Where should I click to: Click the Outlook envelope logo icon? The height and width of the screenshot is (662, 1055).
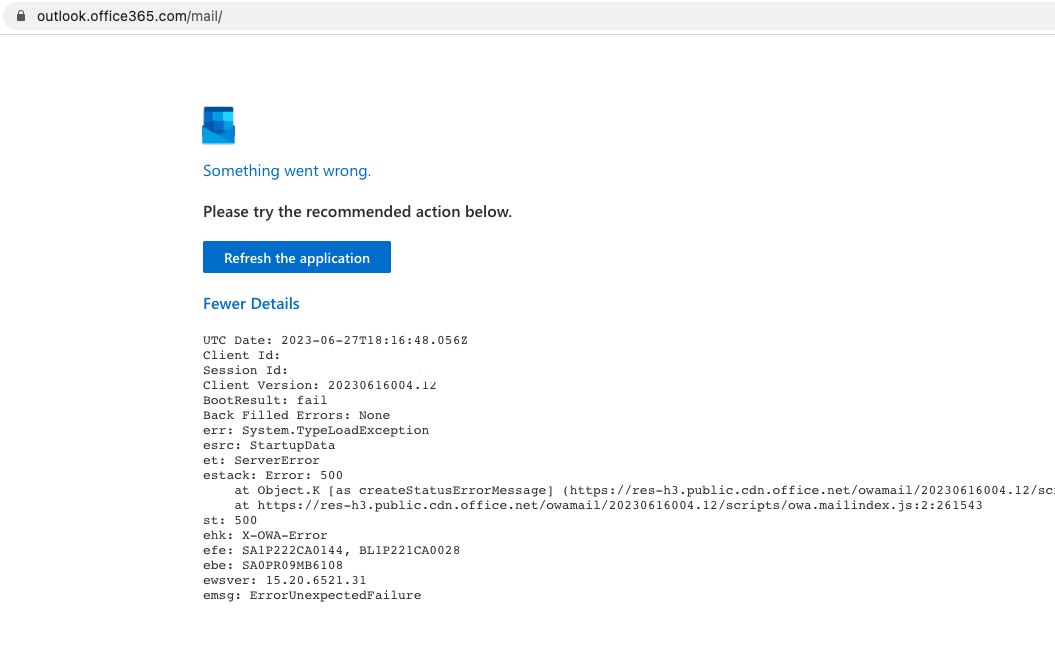click(x=219, y=125)
